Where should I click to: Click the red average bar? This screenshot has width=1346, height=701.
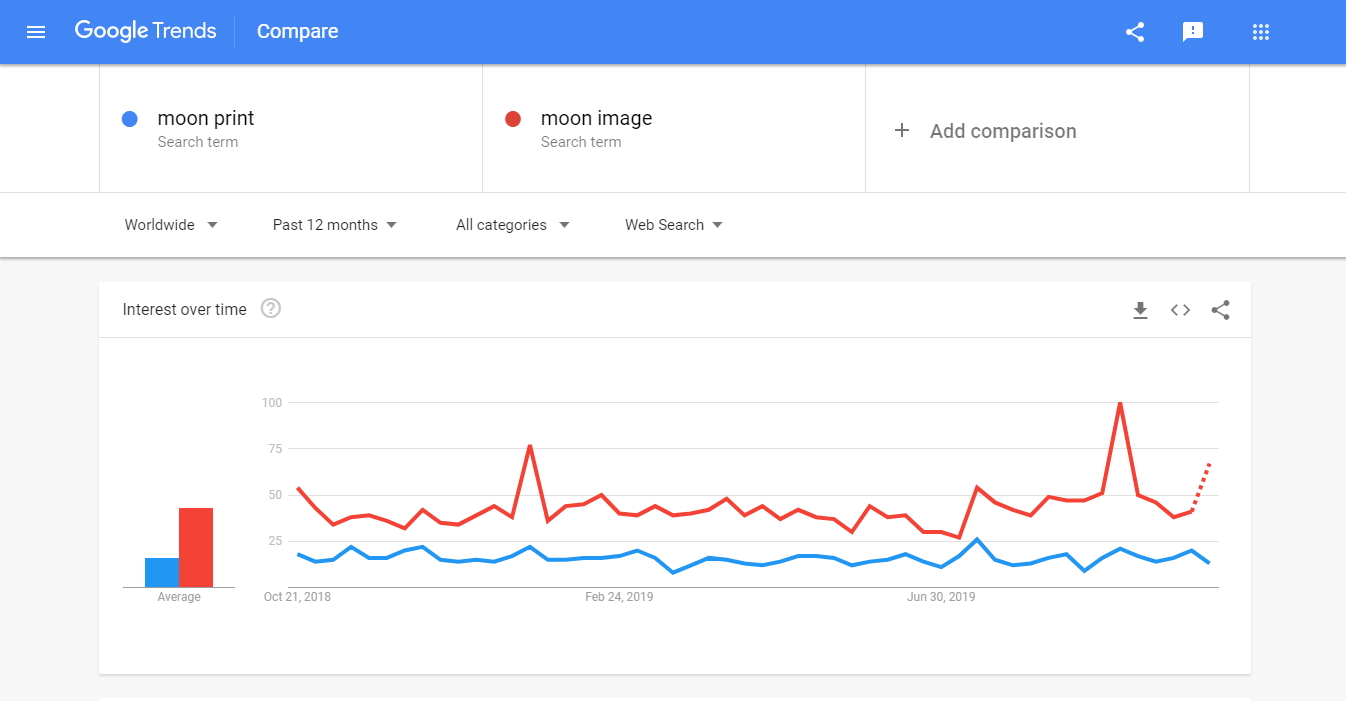click(196, 547)
